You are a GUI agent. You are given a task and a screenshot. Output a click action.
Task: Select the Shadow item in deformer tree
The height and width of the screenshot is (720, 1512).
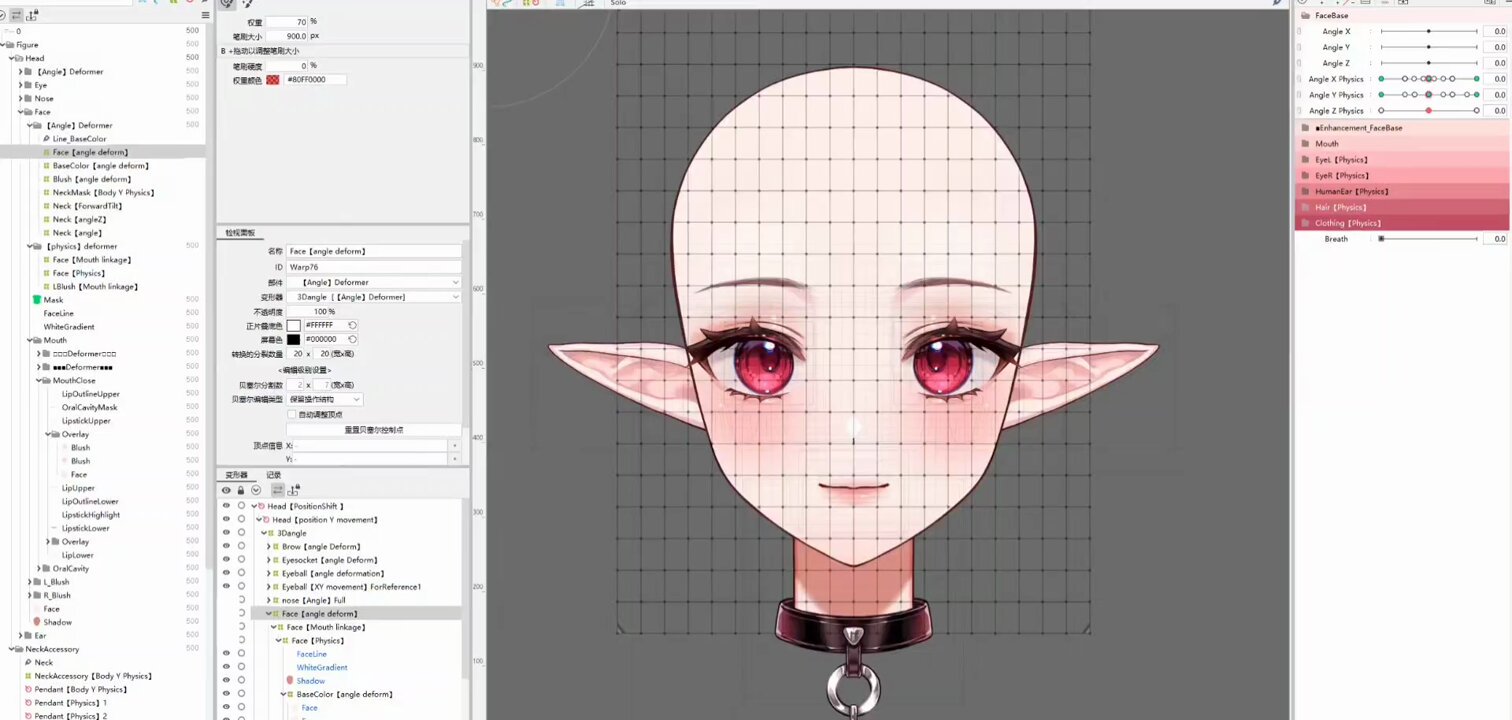310,681
